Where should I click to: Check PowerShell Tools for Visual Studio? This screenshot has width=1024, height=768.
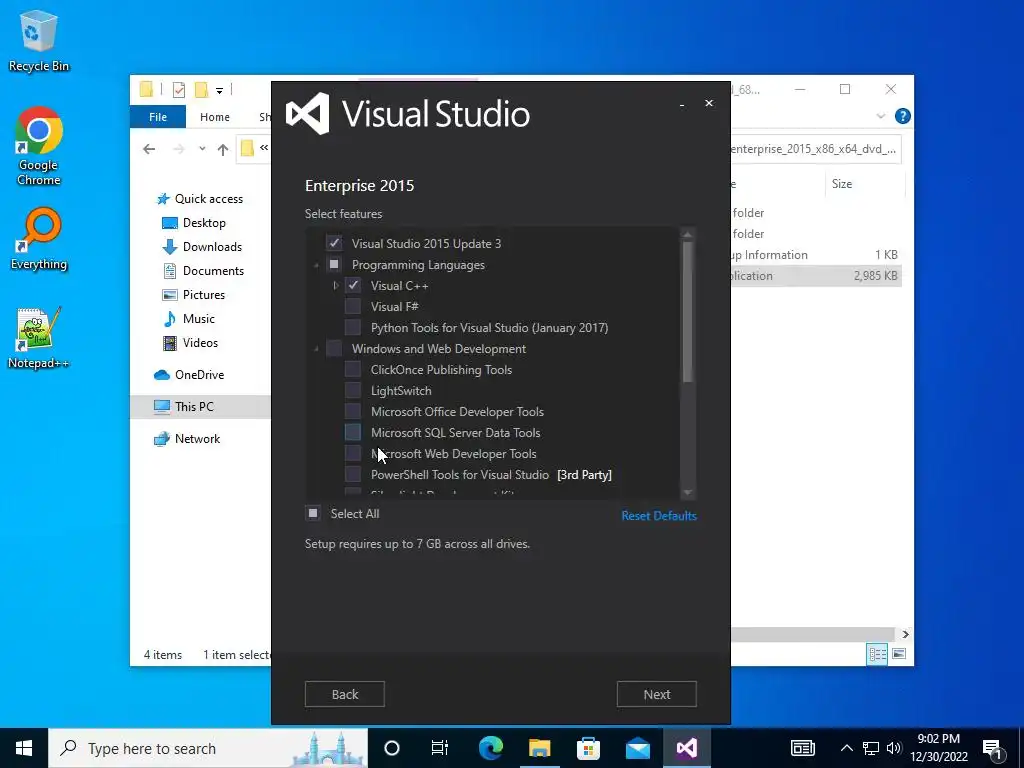tap(353, 474)
